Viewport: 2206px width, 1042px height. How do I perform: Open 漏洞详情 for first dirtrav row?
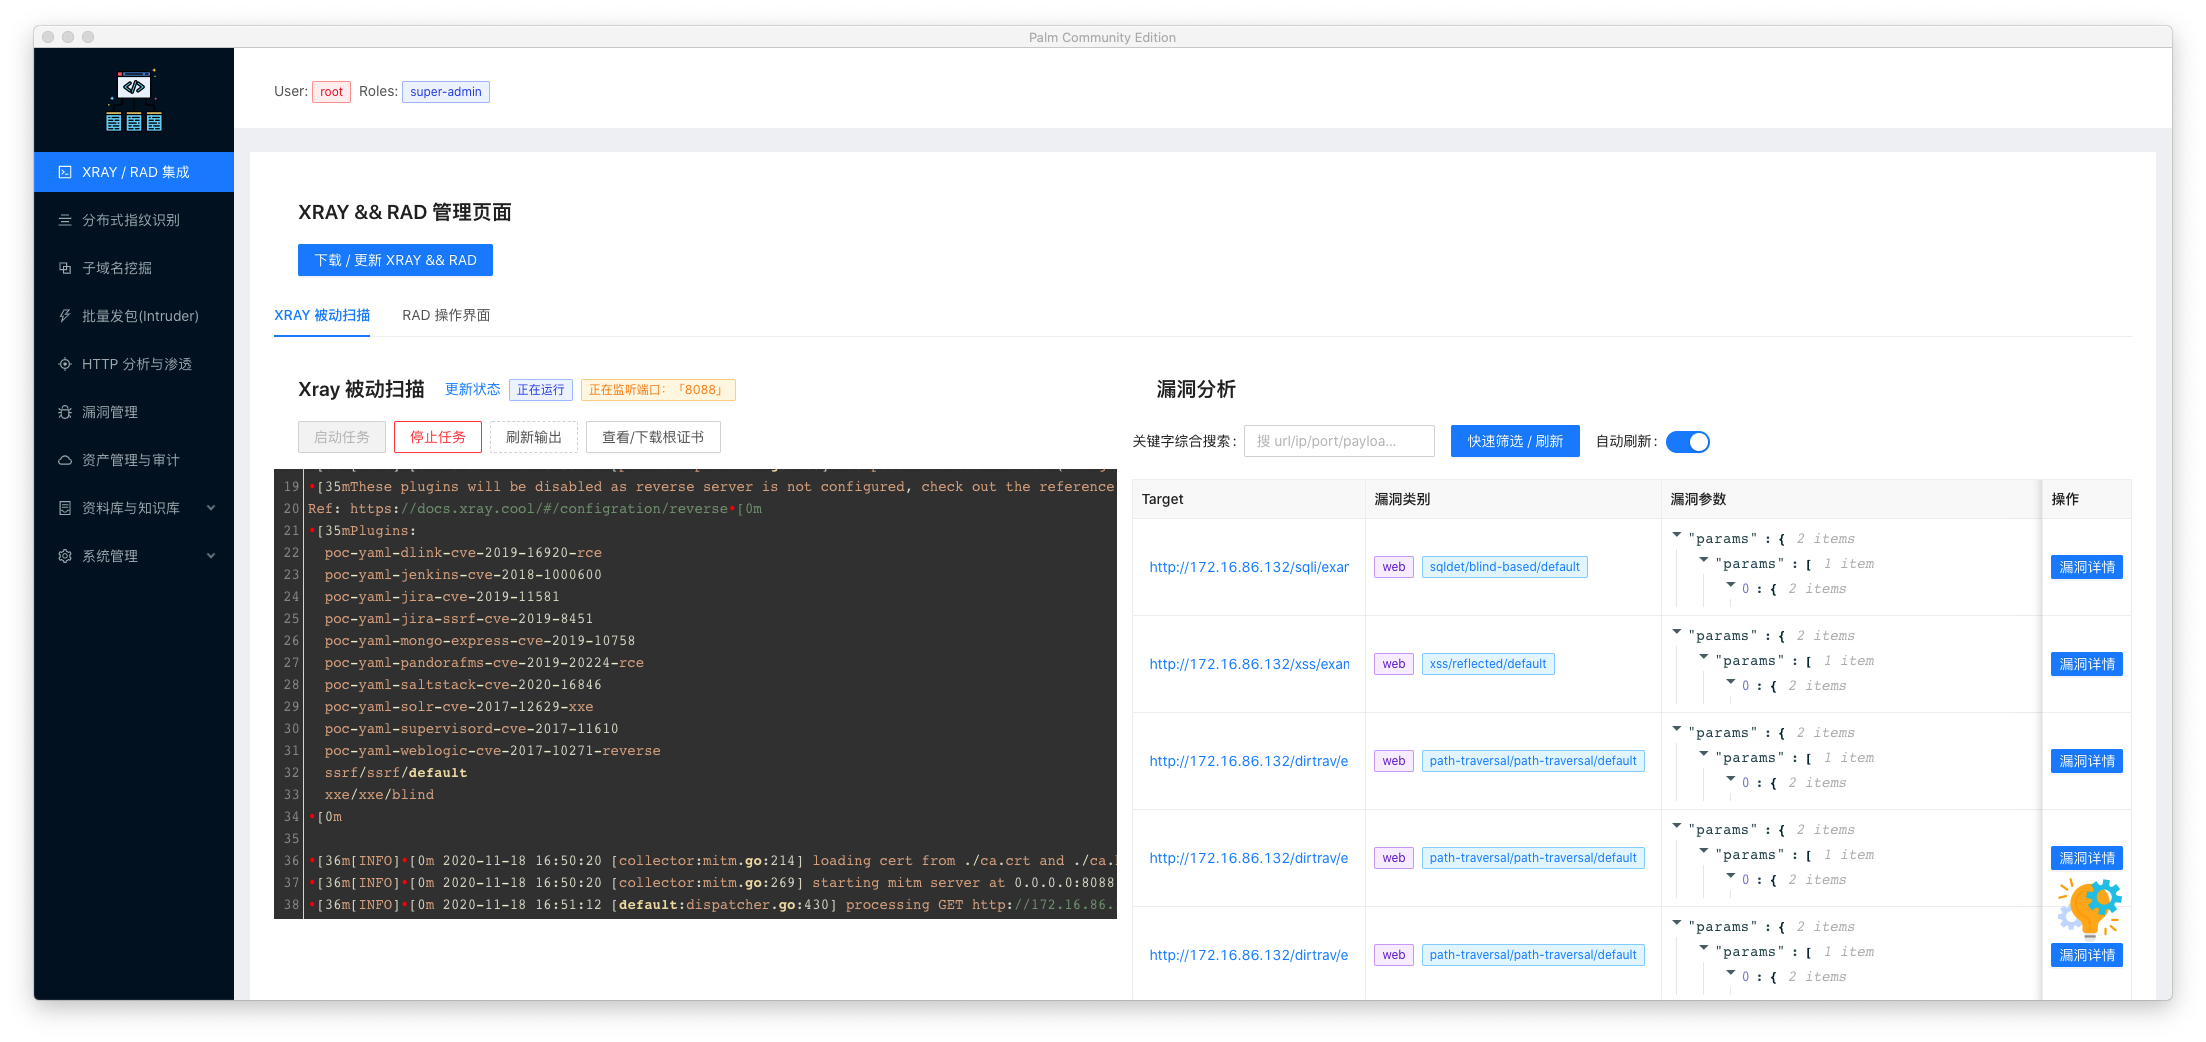(2087, 761)
